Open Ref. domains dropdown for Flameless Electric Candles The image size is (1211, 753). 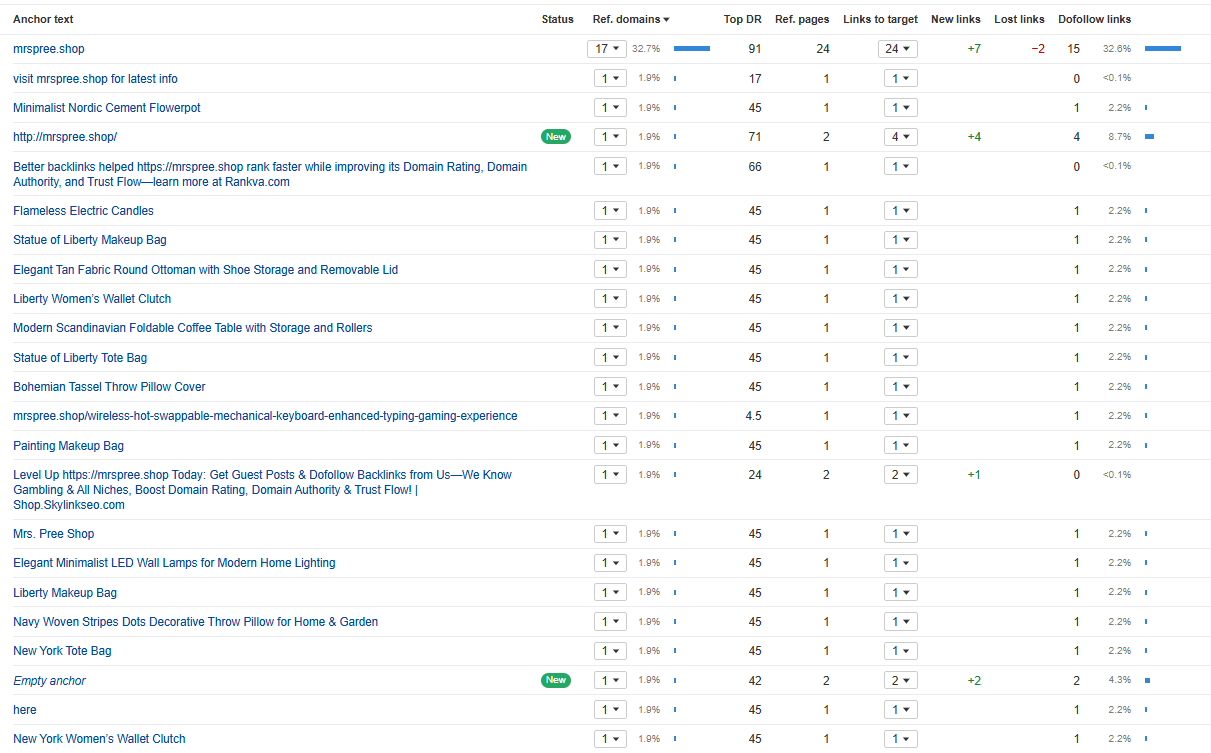point(610,211)
